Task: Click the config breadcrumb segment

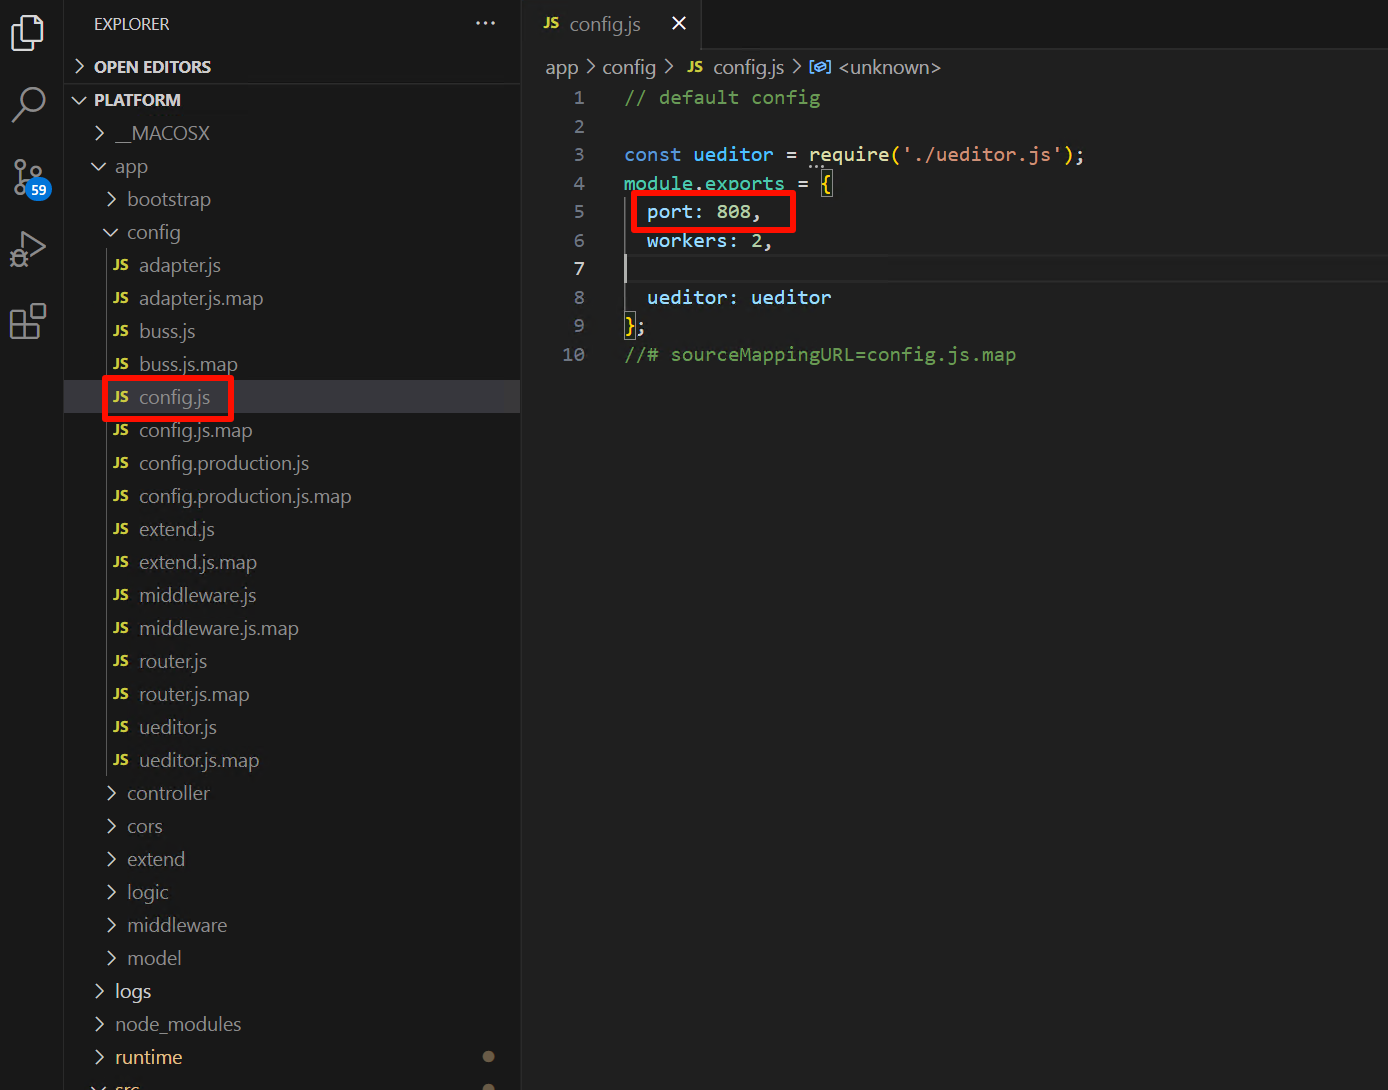Action: click(x=629, y=67)
